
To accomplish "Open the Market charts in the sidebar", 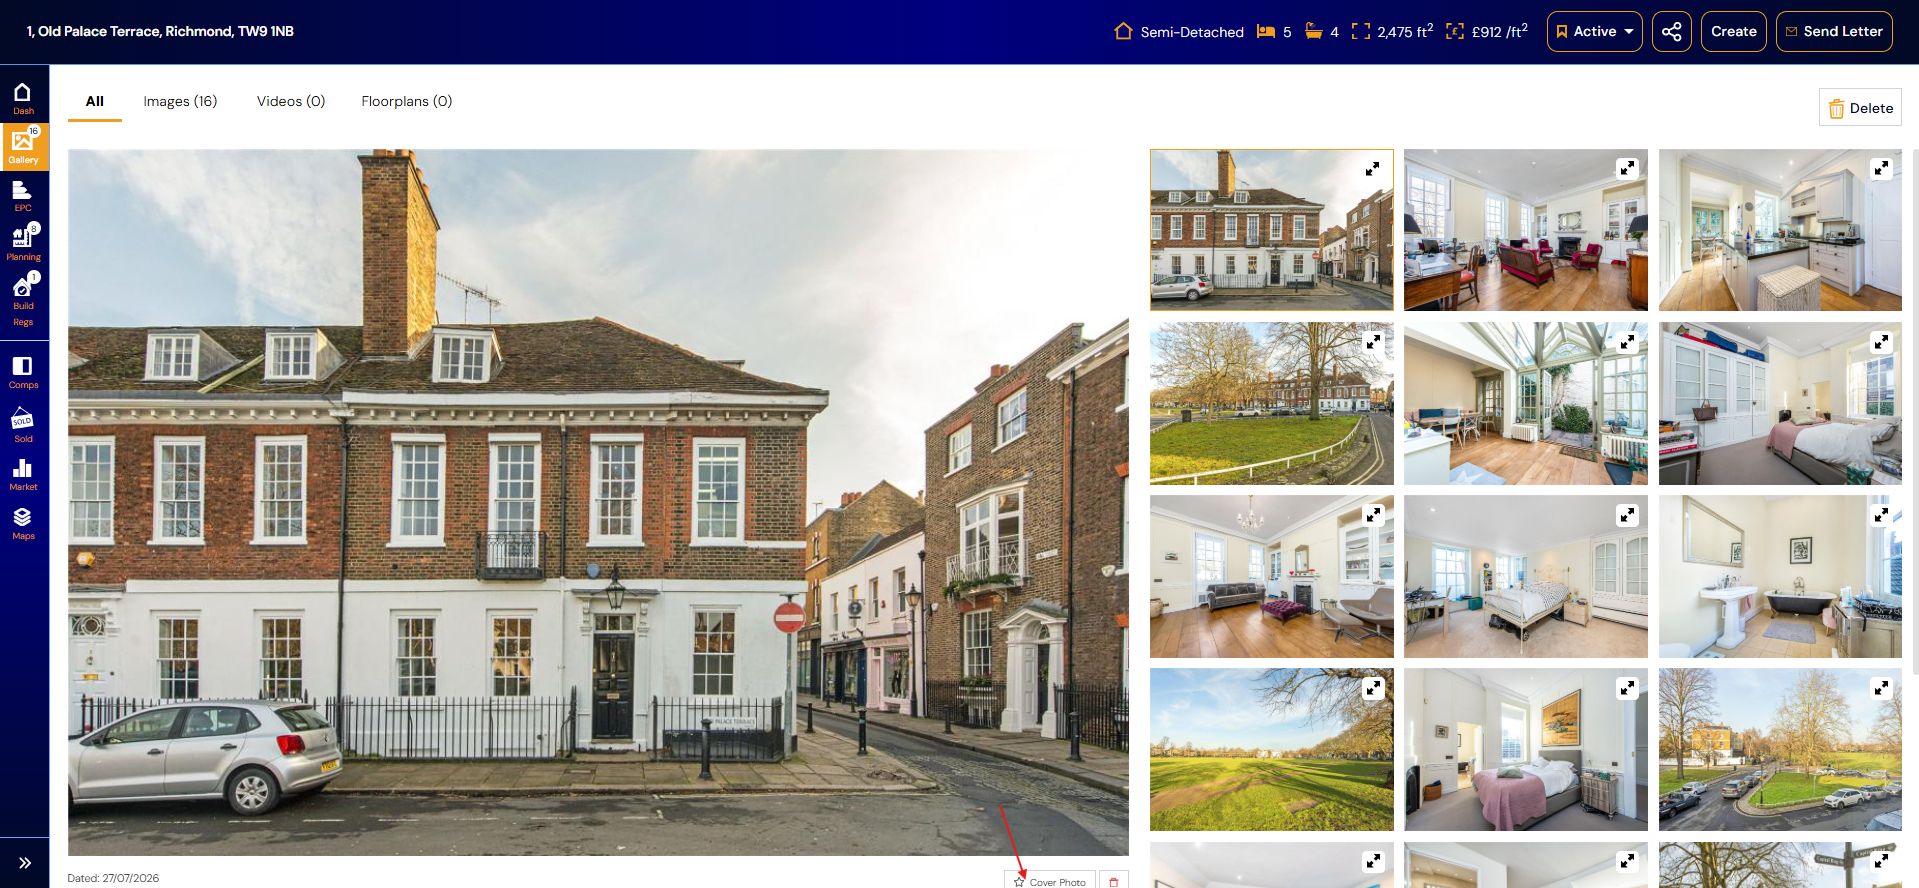I will coord(23,475).
